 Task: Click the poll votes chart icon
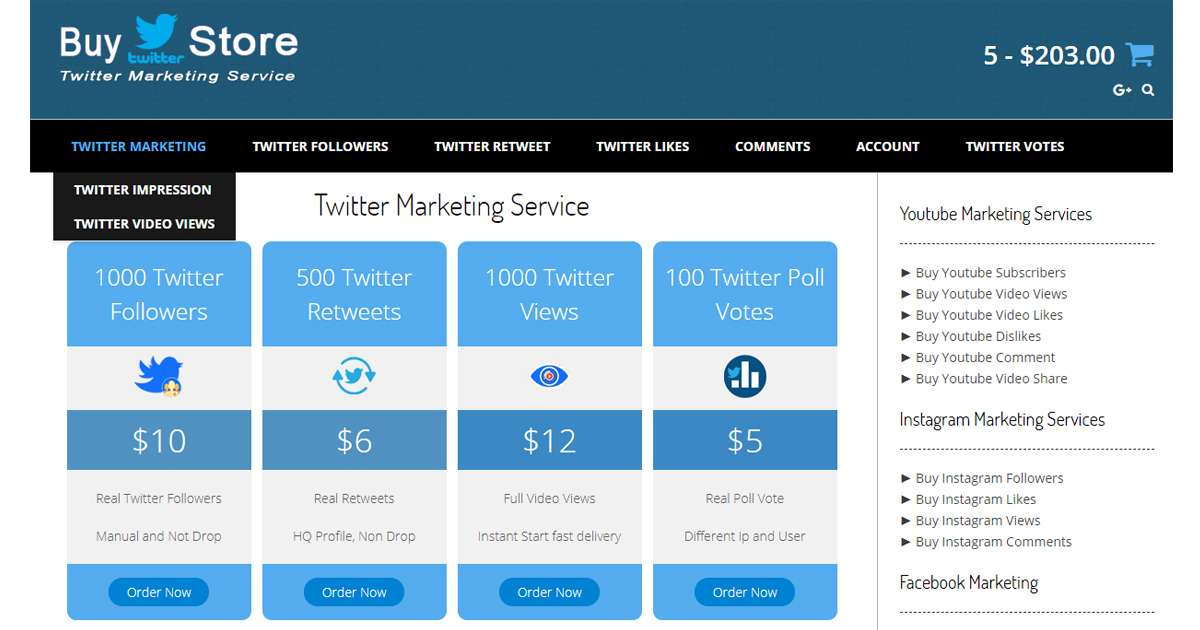(x=745, y=376)
